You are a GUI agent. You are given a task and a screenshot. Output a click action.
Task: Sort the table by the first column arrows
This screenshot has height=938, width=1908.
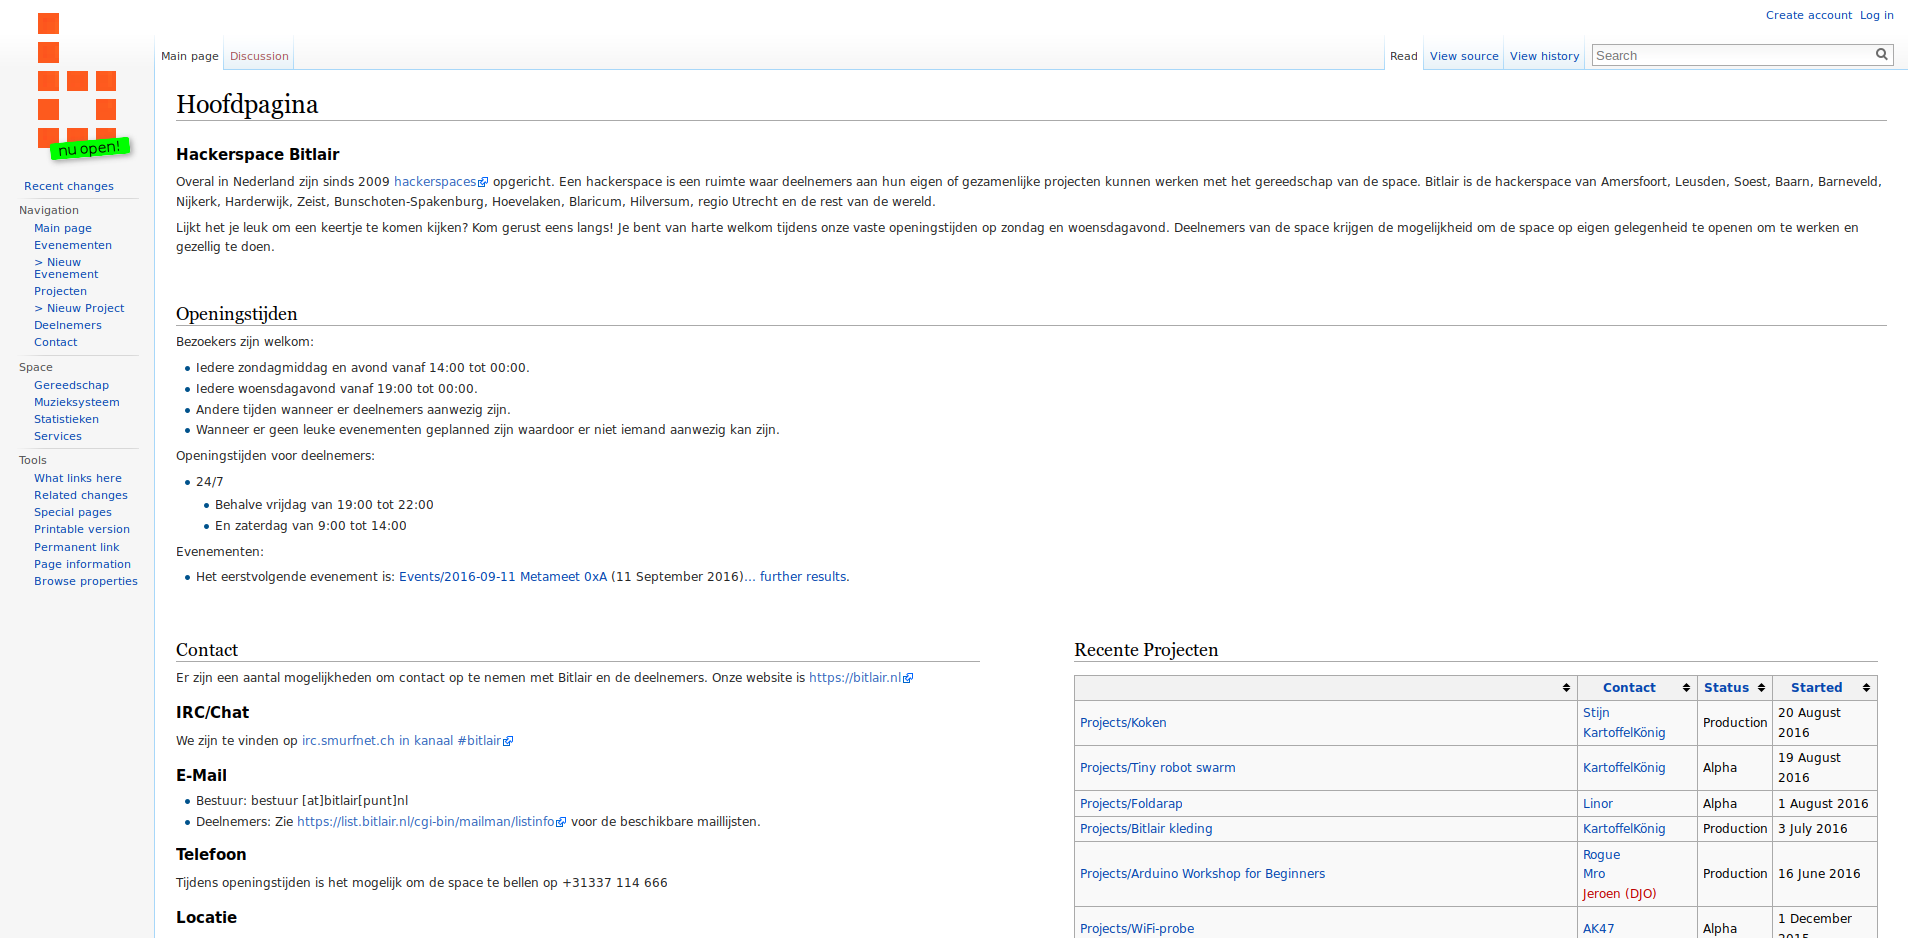pyautogui.click(x=1565, y=688)
